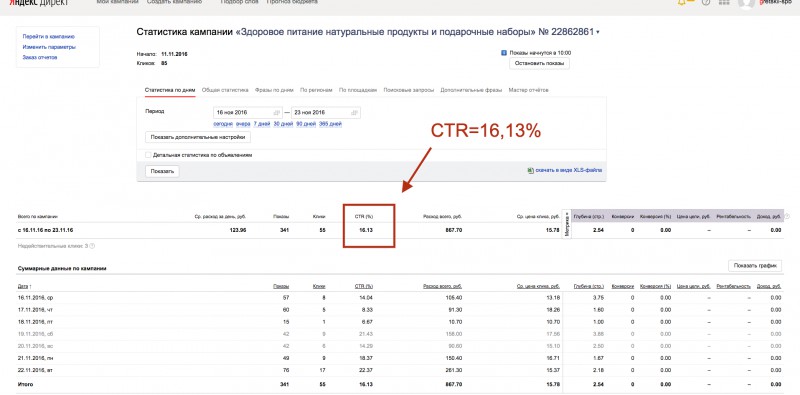Image resolution: width=800 pixels, height=395 pixels.
Task: Click the "Итого" totals row label
Action: [25, 384]
